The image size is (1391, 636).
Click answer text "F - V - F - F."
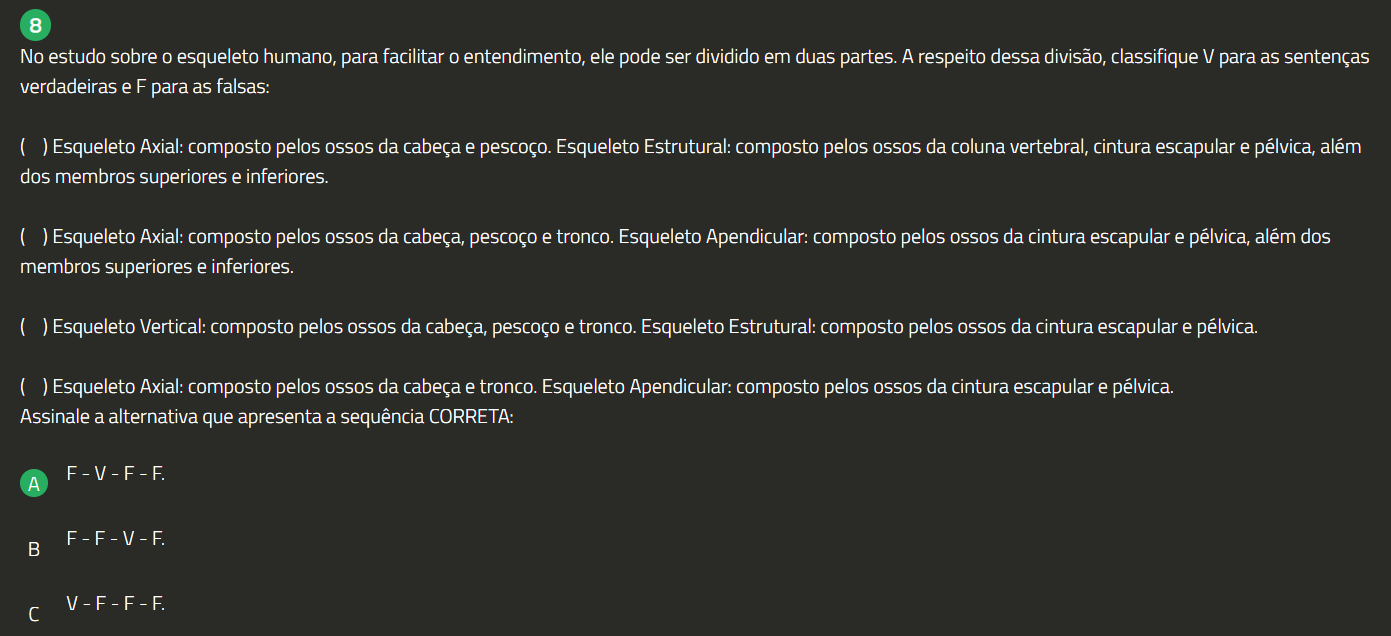[x=115, y=473]
